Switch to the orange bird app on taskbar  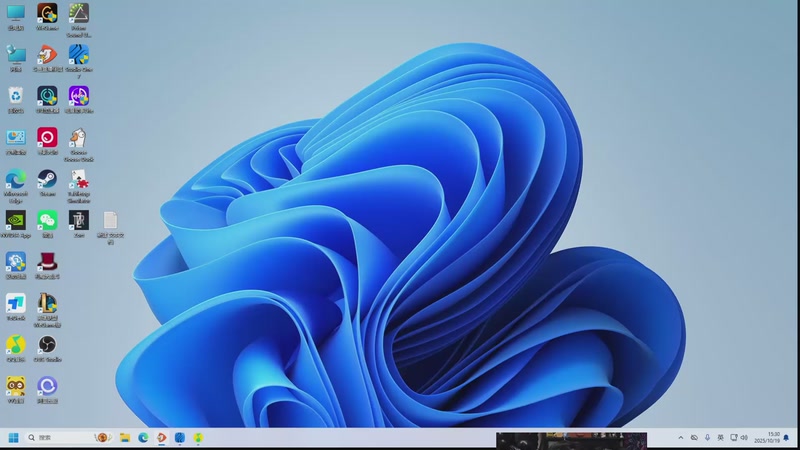162,437
